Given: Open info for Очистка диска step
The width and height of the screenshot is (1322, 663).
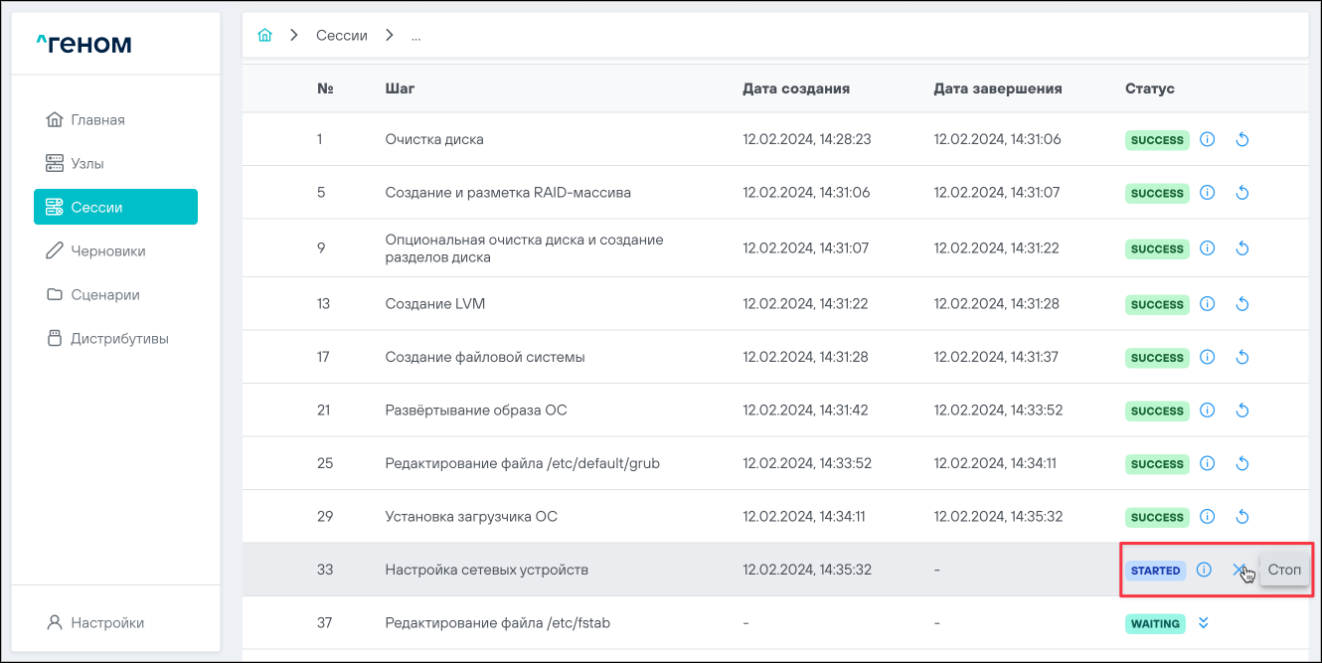Looking at the screenshot, I should coord(1207,140).
